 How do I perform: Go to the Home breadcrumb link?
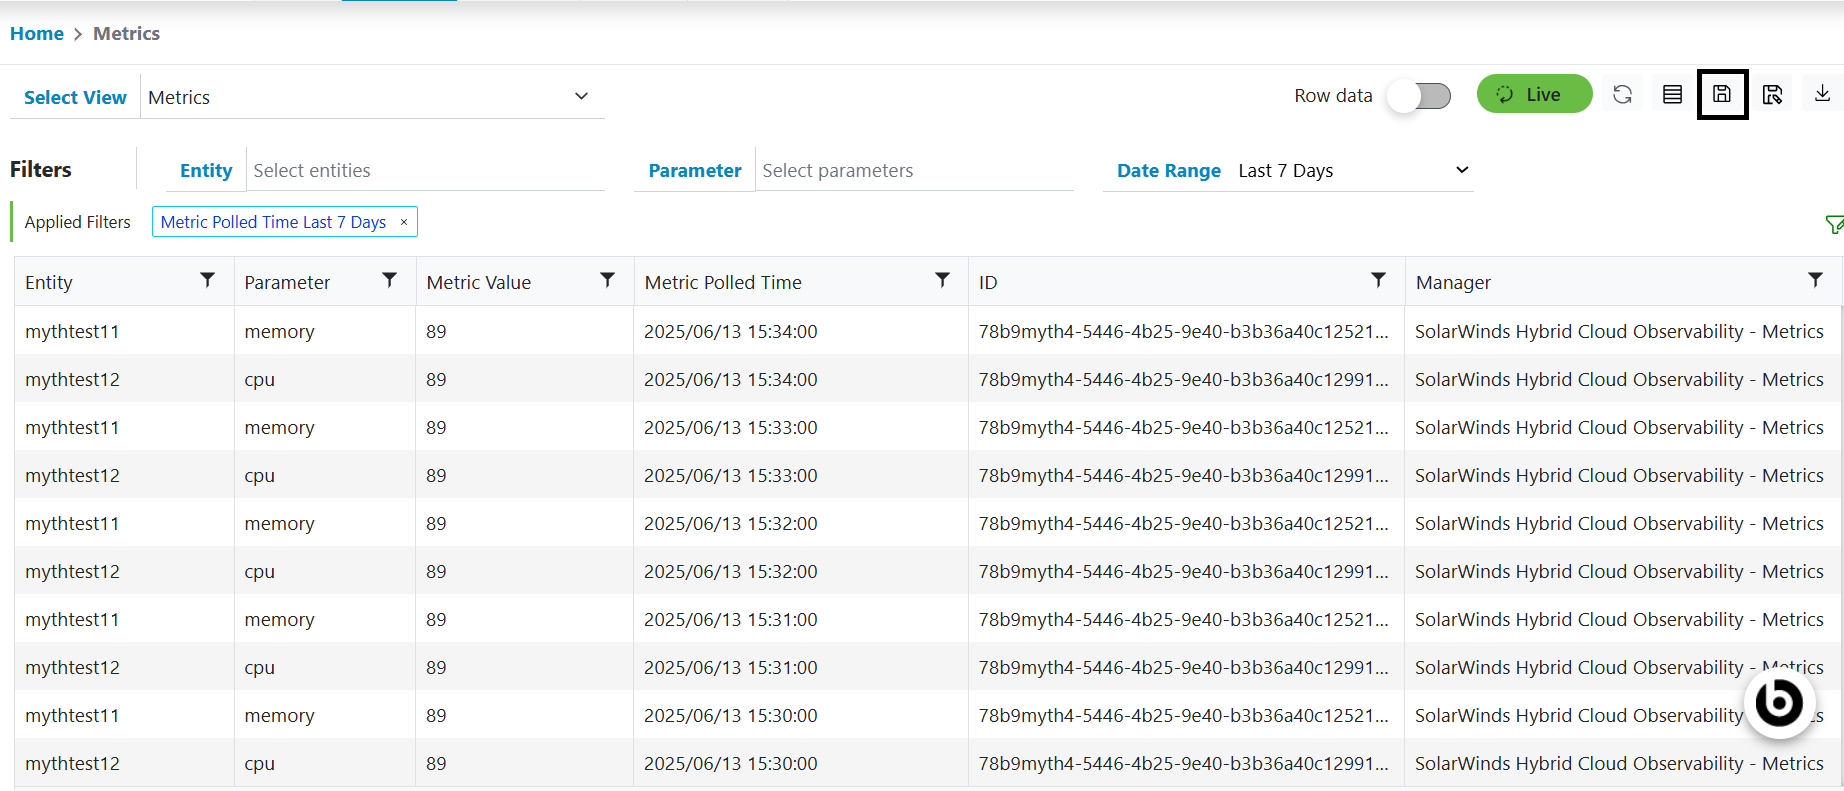37,34
